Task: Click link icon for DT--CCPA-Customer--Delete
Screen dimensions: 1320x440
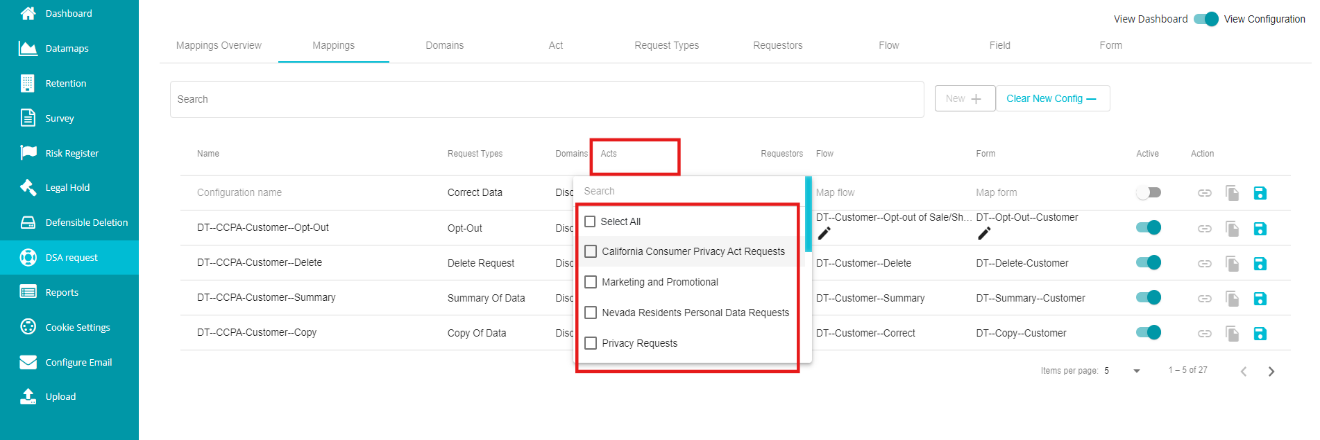Action: pyautogui.click(x=1205, y=264)
